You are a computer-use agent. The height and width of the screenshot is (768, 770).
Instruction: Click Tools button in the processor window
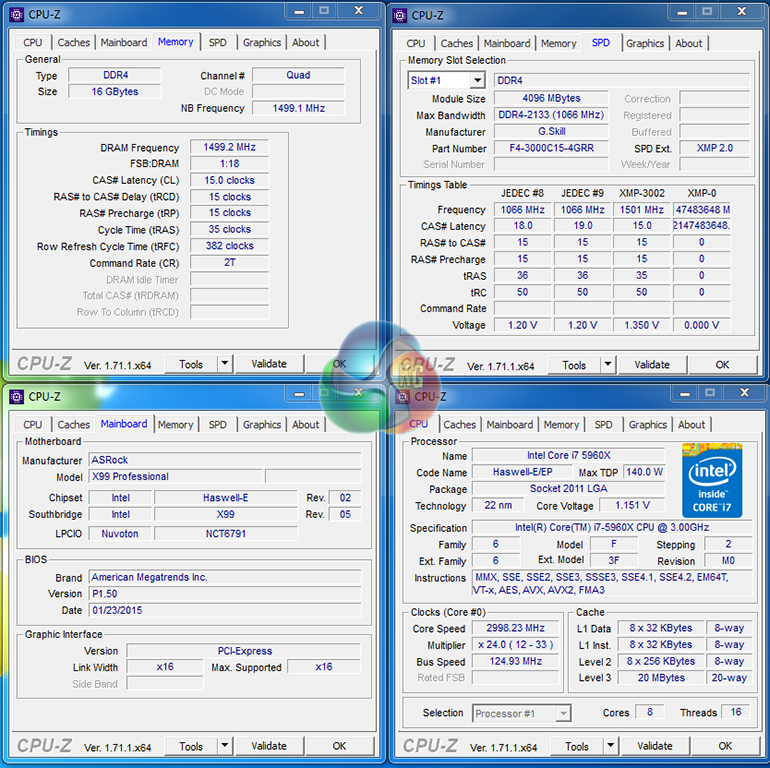click(x=577, y=746)
